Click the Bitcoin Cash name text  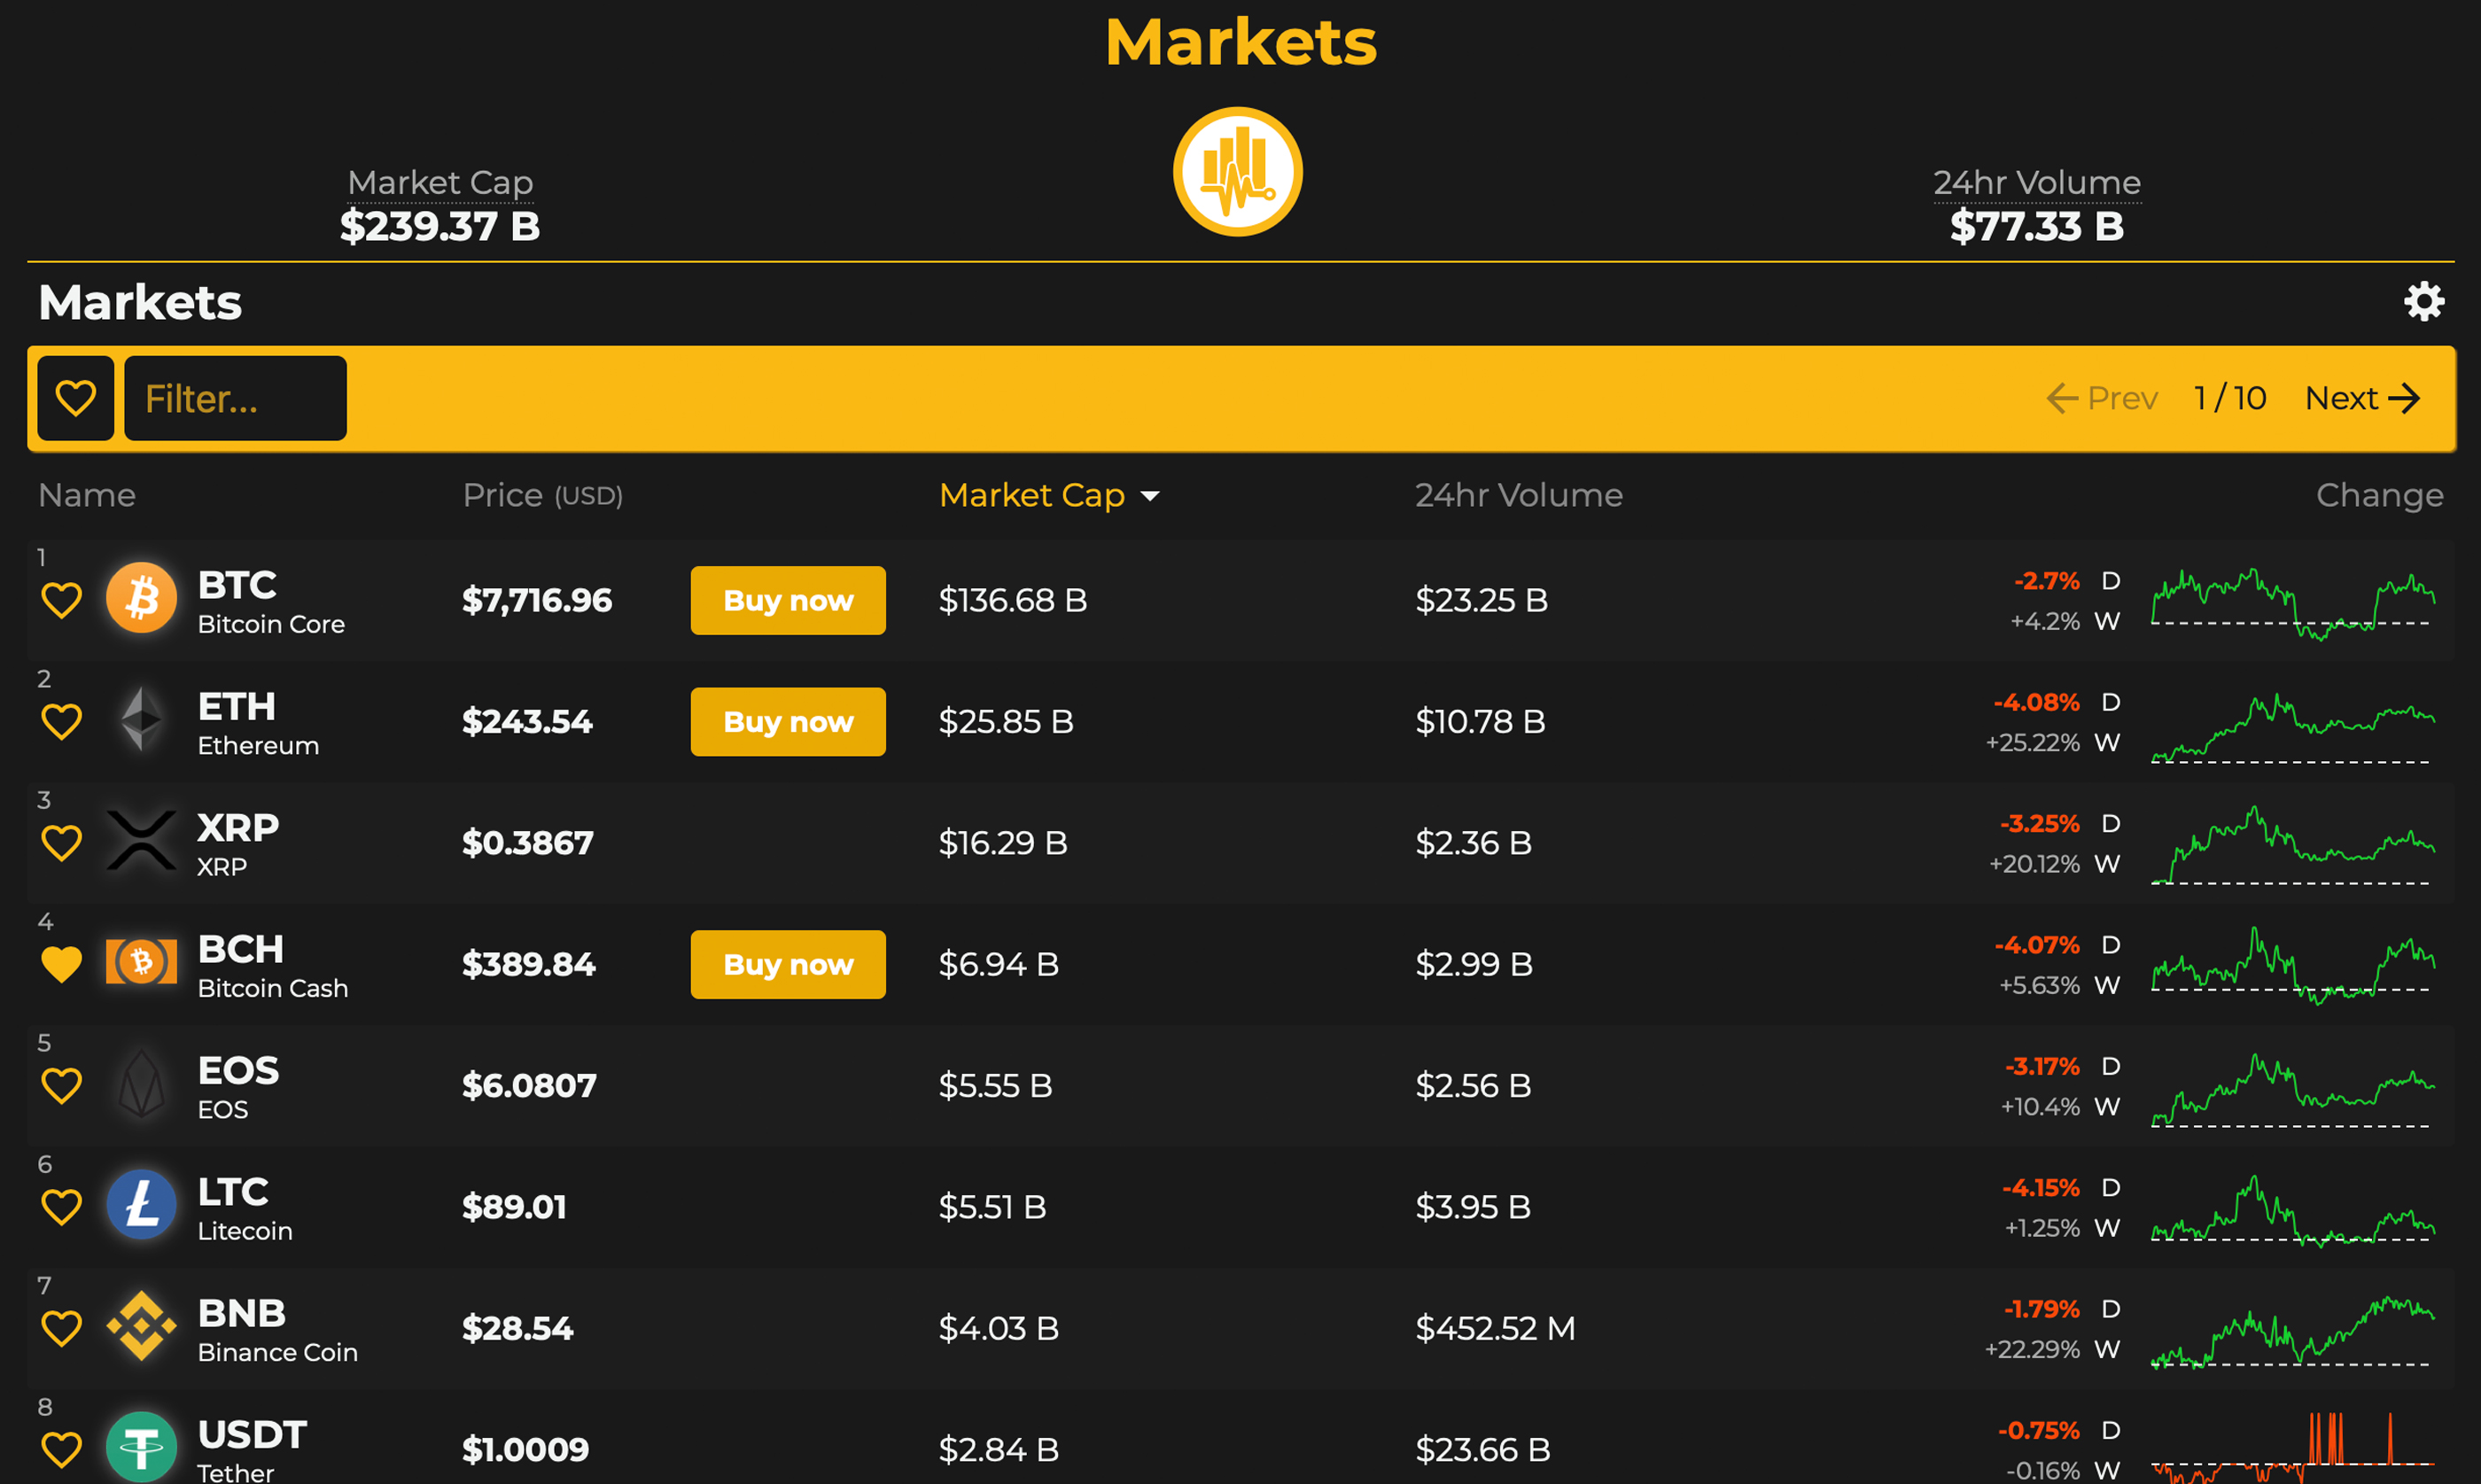click(273, 988)
